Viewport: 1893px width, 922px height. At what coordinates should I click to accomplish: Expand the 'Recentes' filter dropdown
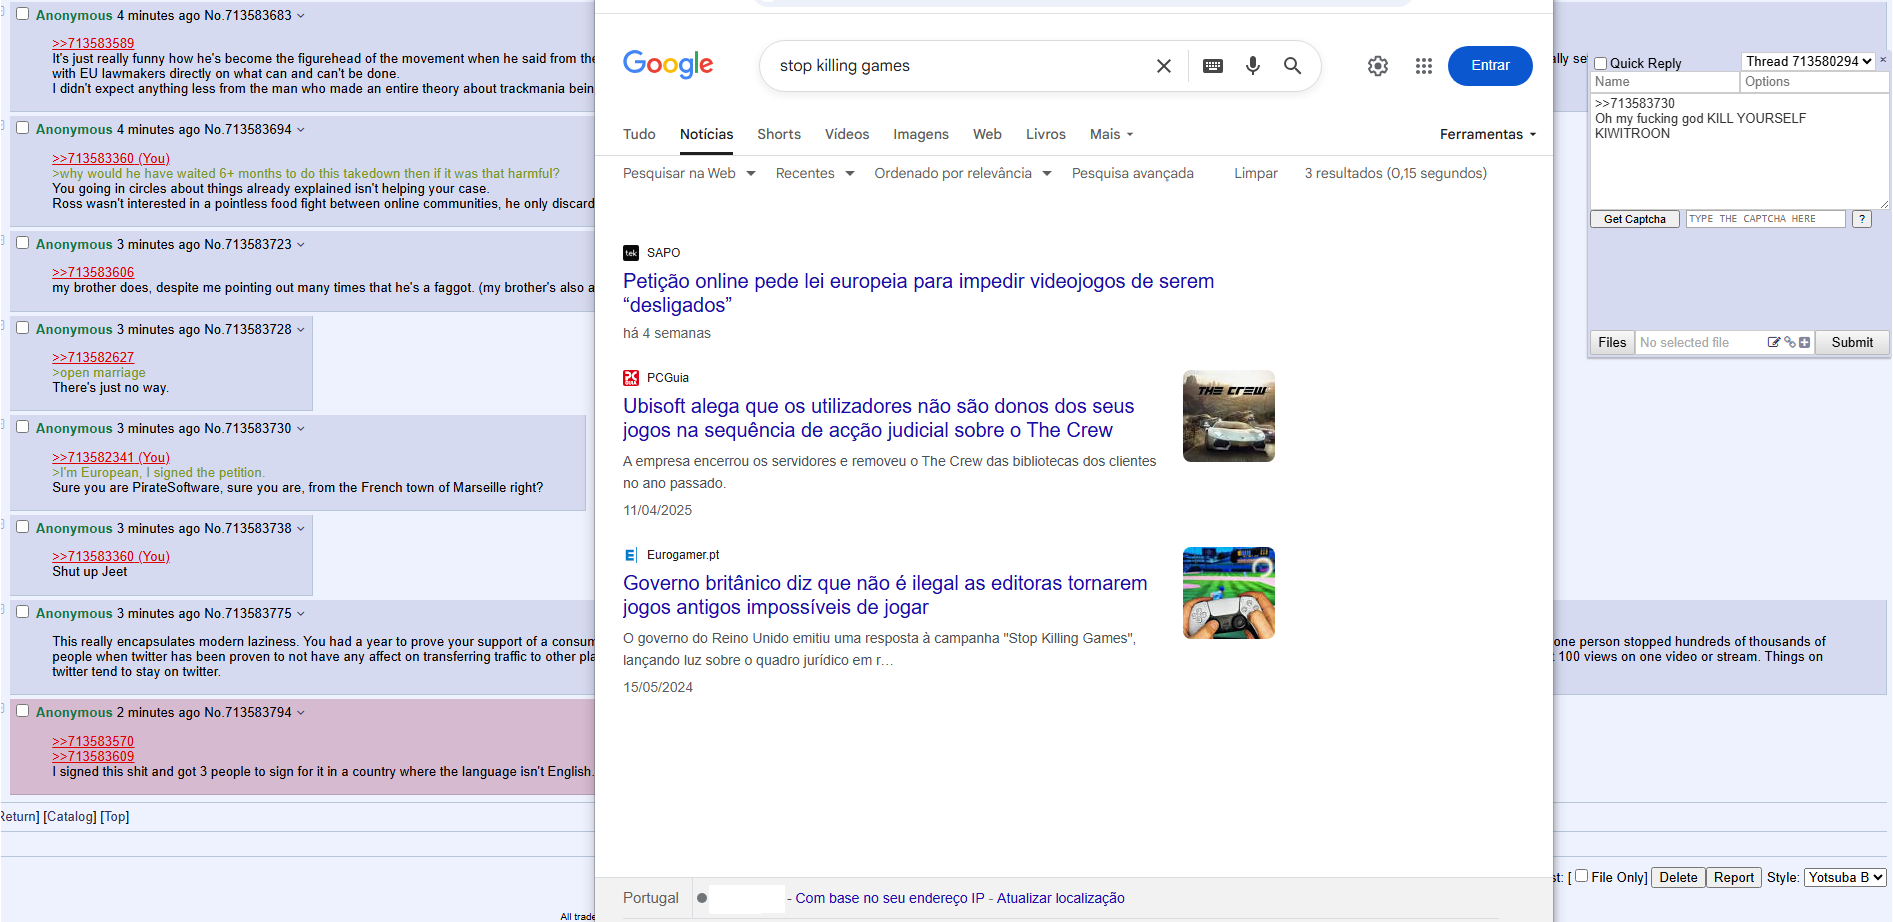tap(815, 173)
